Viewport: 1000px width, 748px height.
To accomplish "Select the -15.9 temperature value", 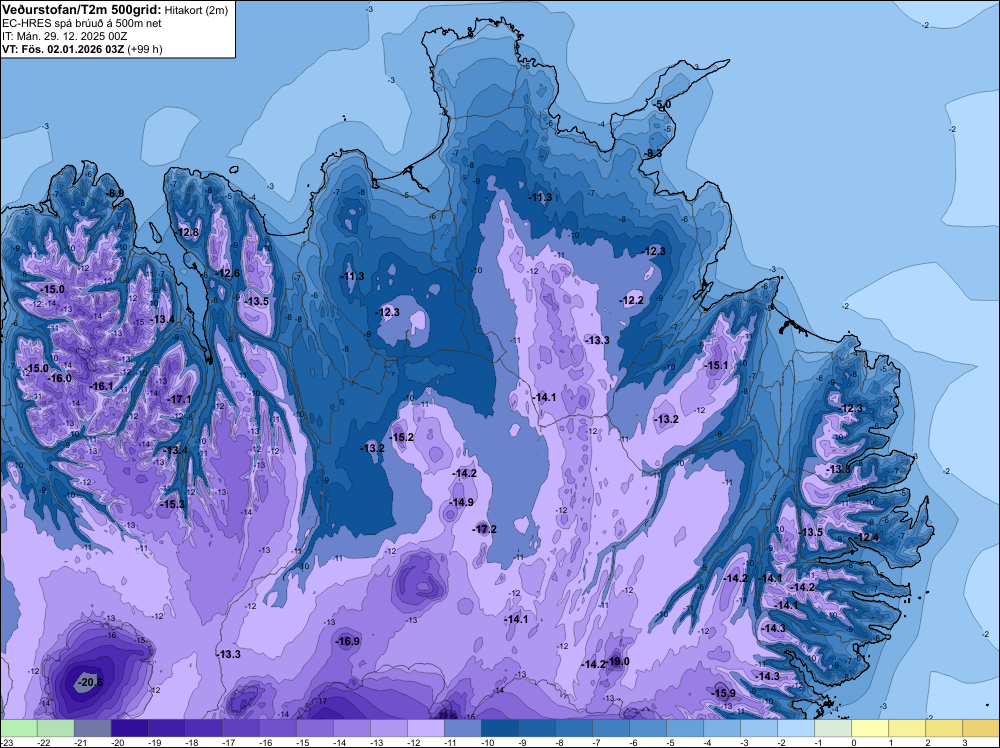I will (723, 693).
